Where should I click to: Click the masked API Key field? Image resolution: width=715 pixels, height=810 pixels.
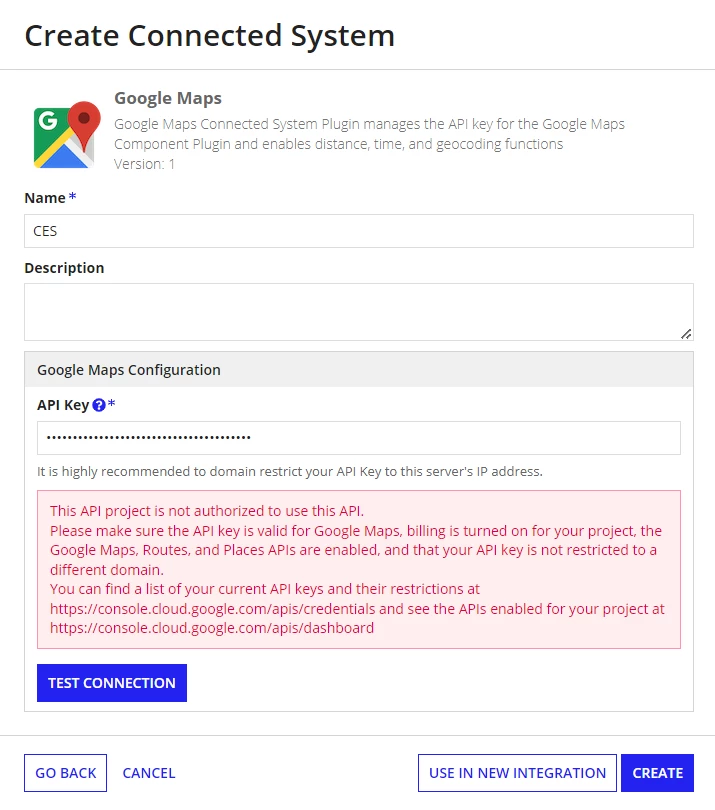coord(359,438)
